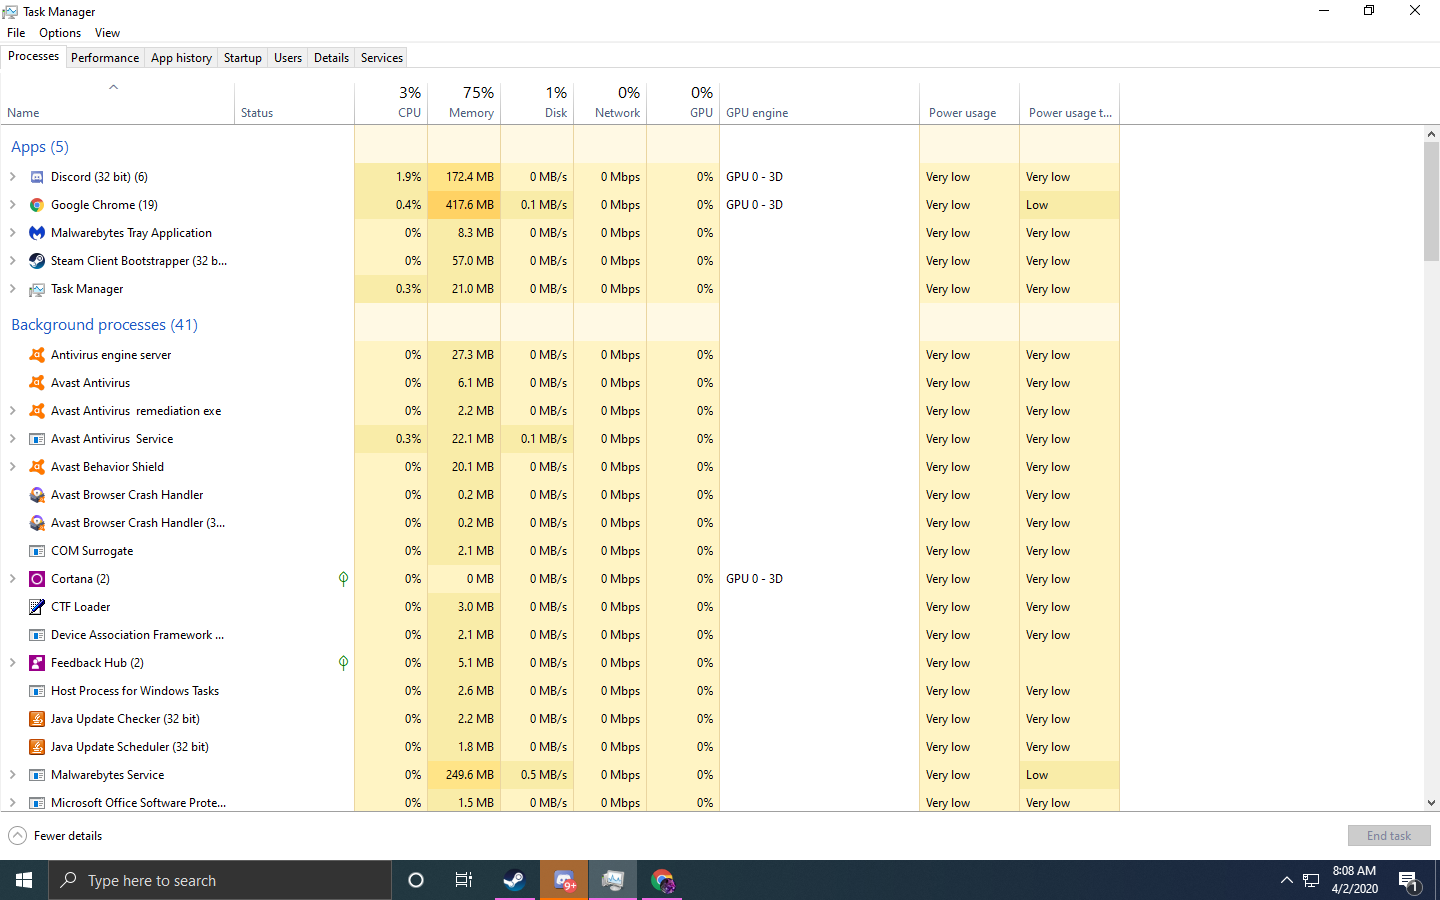
Task: Click the Apps (5) group heading
Action: point(40,147)
